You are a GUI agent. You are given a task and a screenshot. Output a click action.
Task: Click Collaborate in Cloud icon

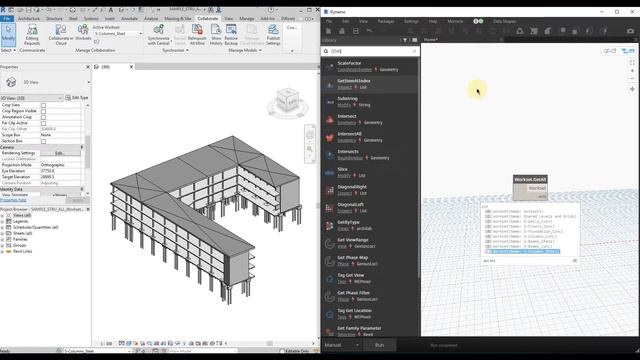pyautogui.click(x=61, y=34)
